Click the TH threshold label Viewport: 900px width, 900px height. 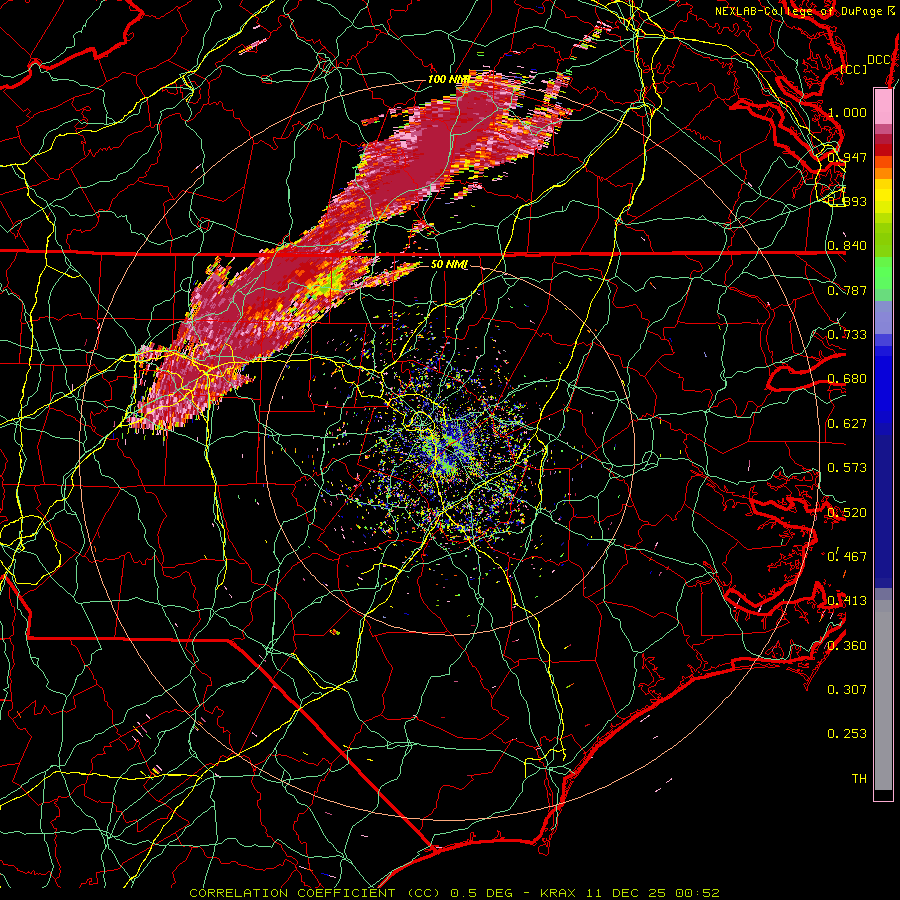click(859, 779)
